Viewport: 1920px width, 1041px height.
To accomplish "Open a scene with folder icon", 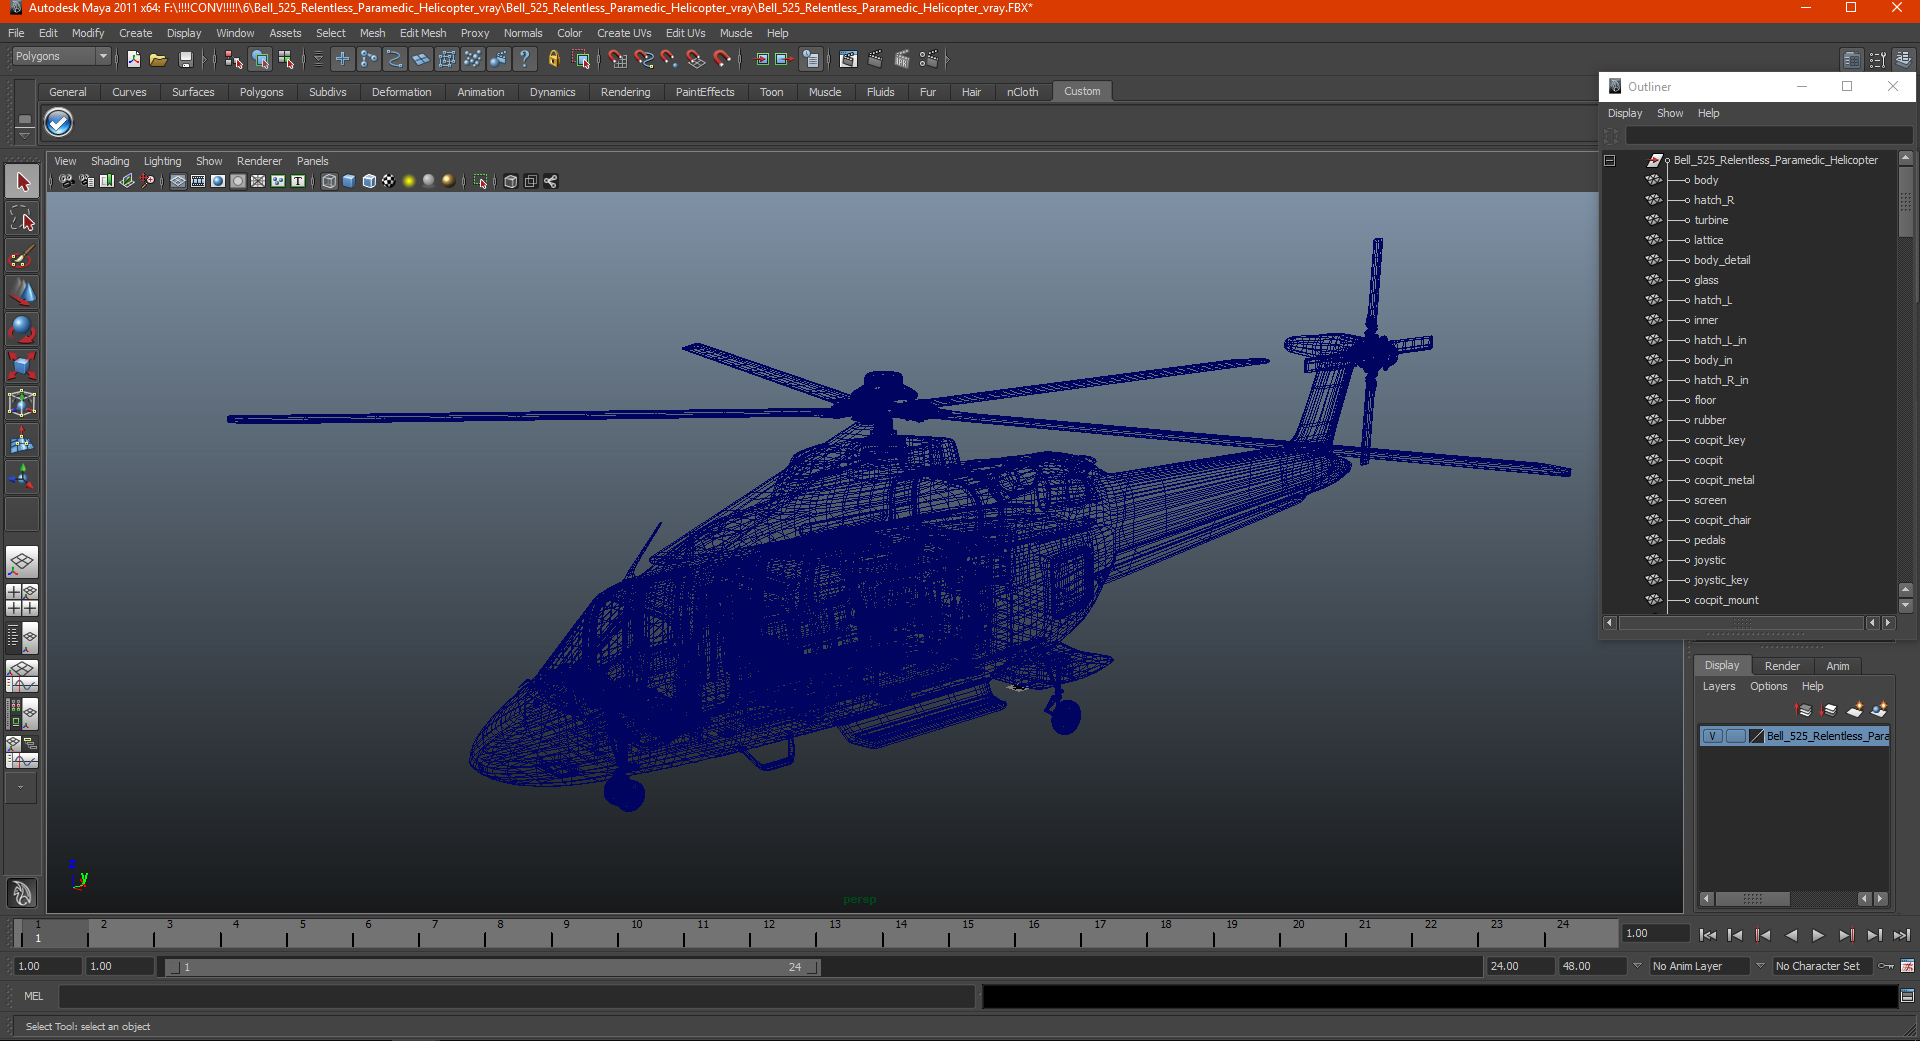I will [158, 59].
